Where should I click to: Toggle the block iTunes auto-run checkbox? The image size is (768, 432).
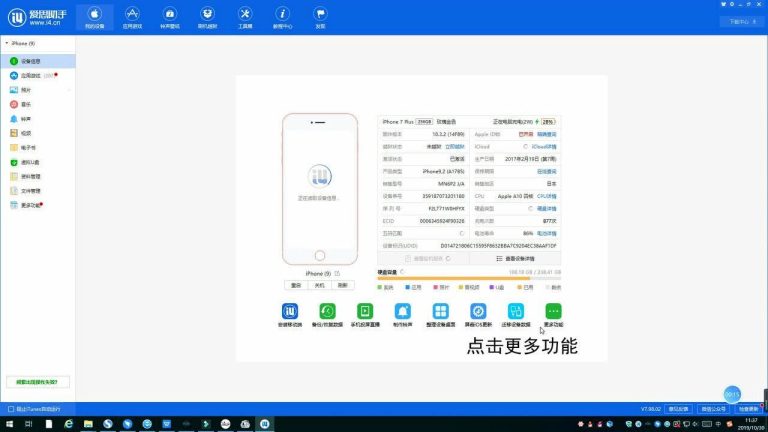pyautogui.click(x=11, y=409)
